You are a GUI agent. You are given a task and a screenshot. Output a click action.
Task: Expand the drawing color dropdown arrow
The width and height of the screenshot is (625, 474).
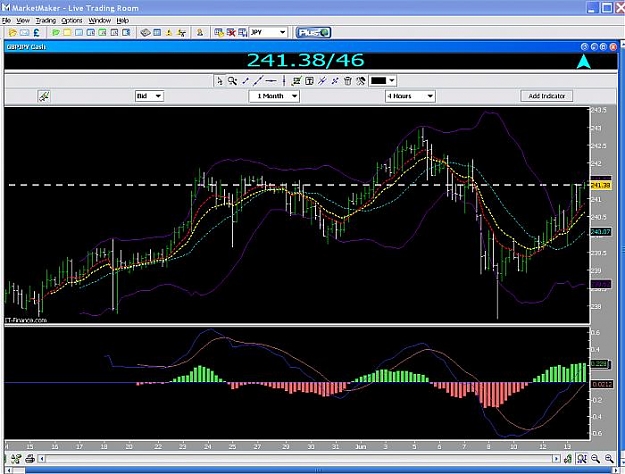click(392, 81)
